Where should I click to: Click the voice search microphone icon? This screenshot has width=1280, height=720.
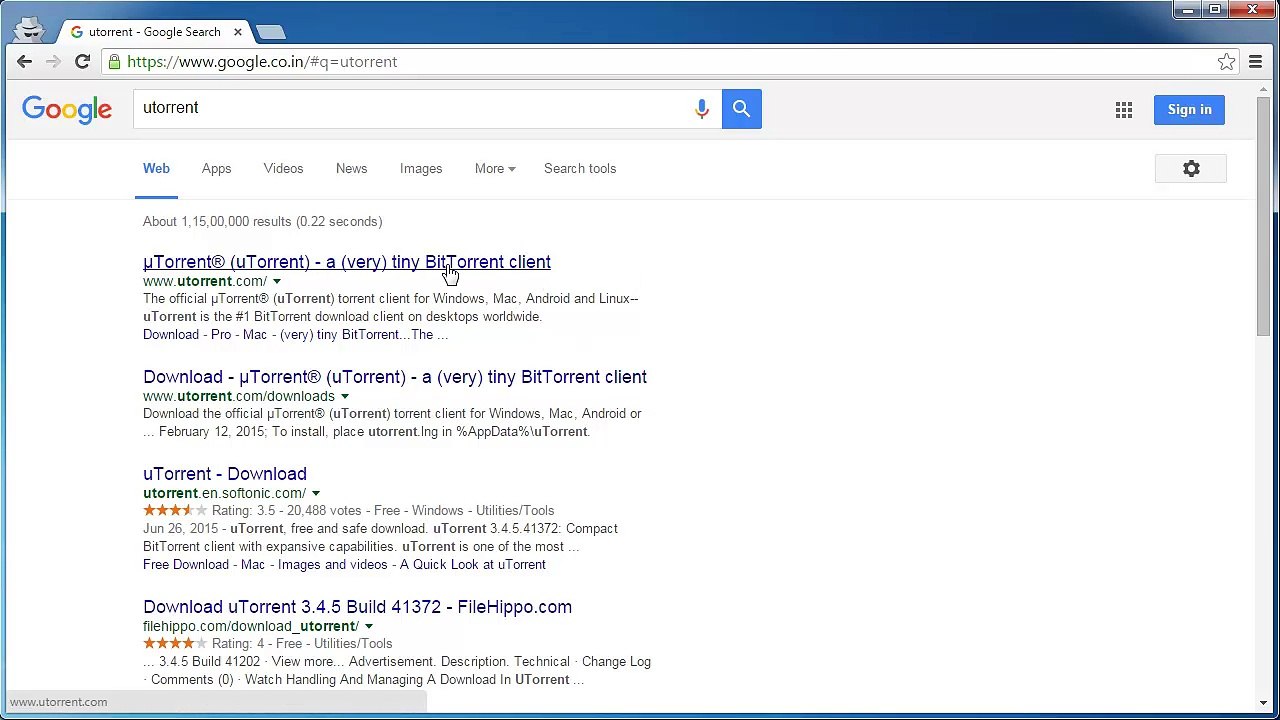pyautogui.click(x=701, y=109)
